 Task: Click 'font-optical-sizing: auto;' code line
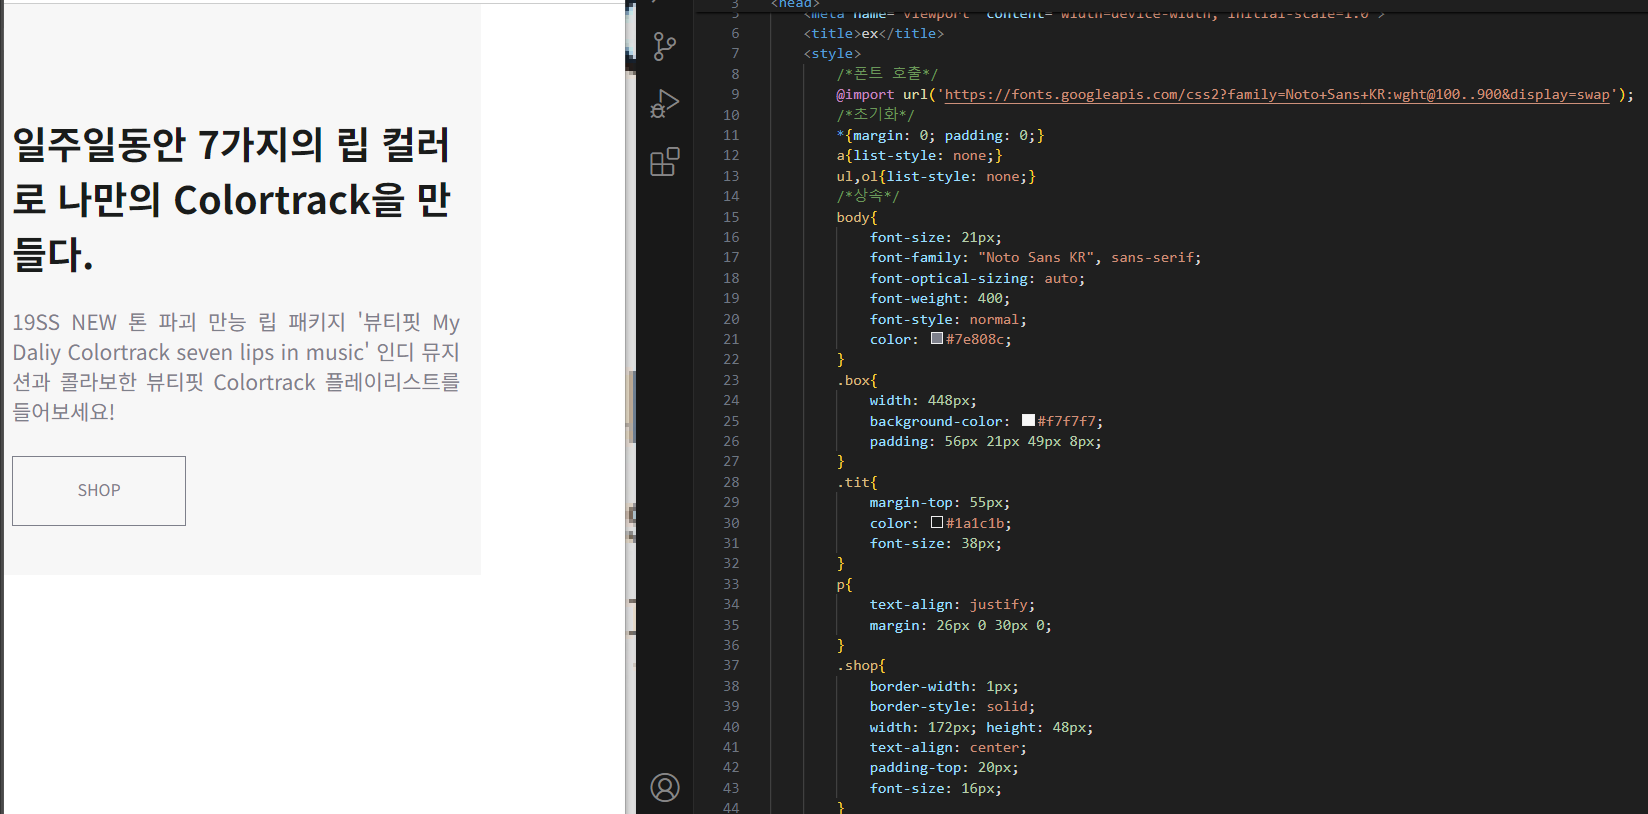tap(977, 279)
